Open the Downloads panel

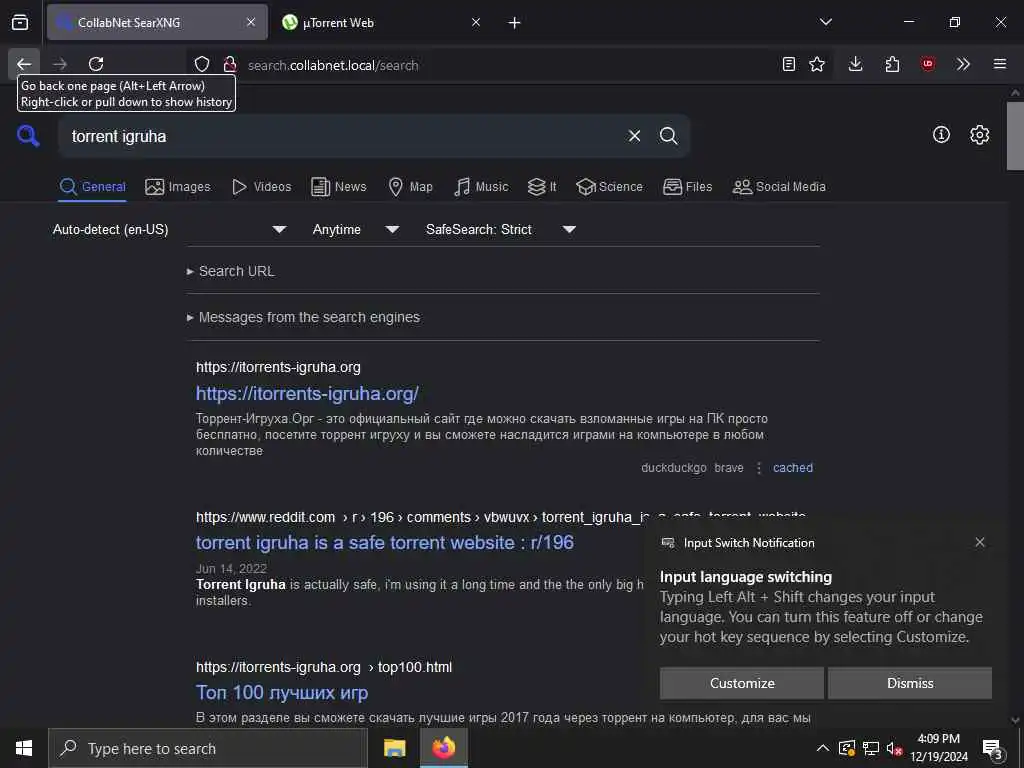pyautogui.click(x=856, y=64)
